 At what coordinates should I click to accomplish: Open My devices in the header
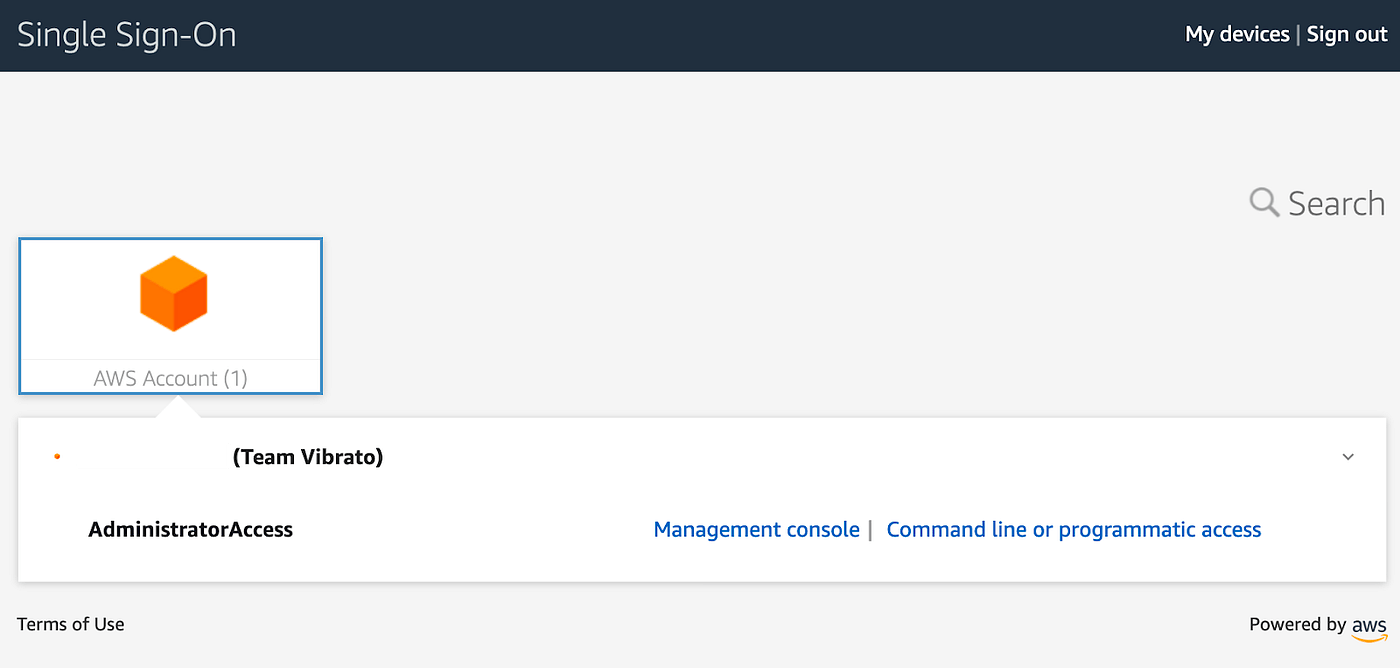1237,34
